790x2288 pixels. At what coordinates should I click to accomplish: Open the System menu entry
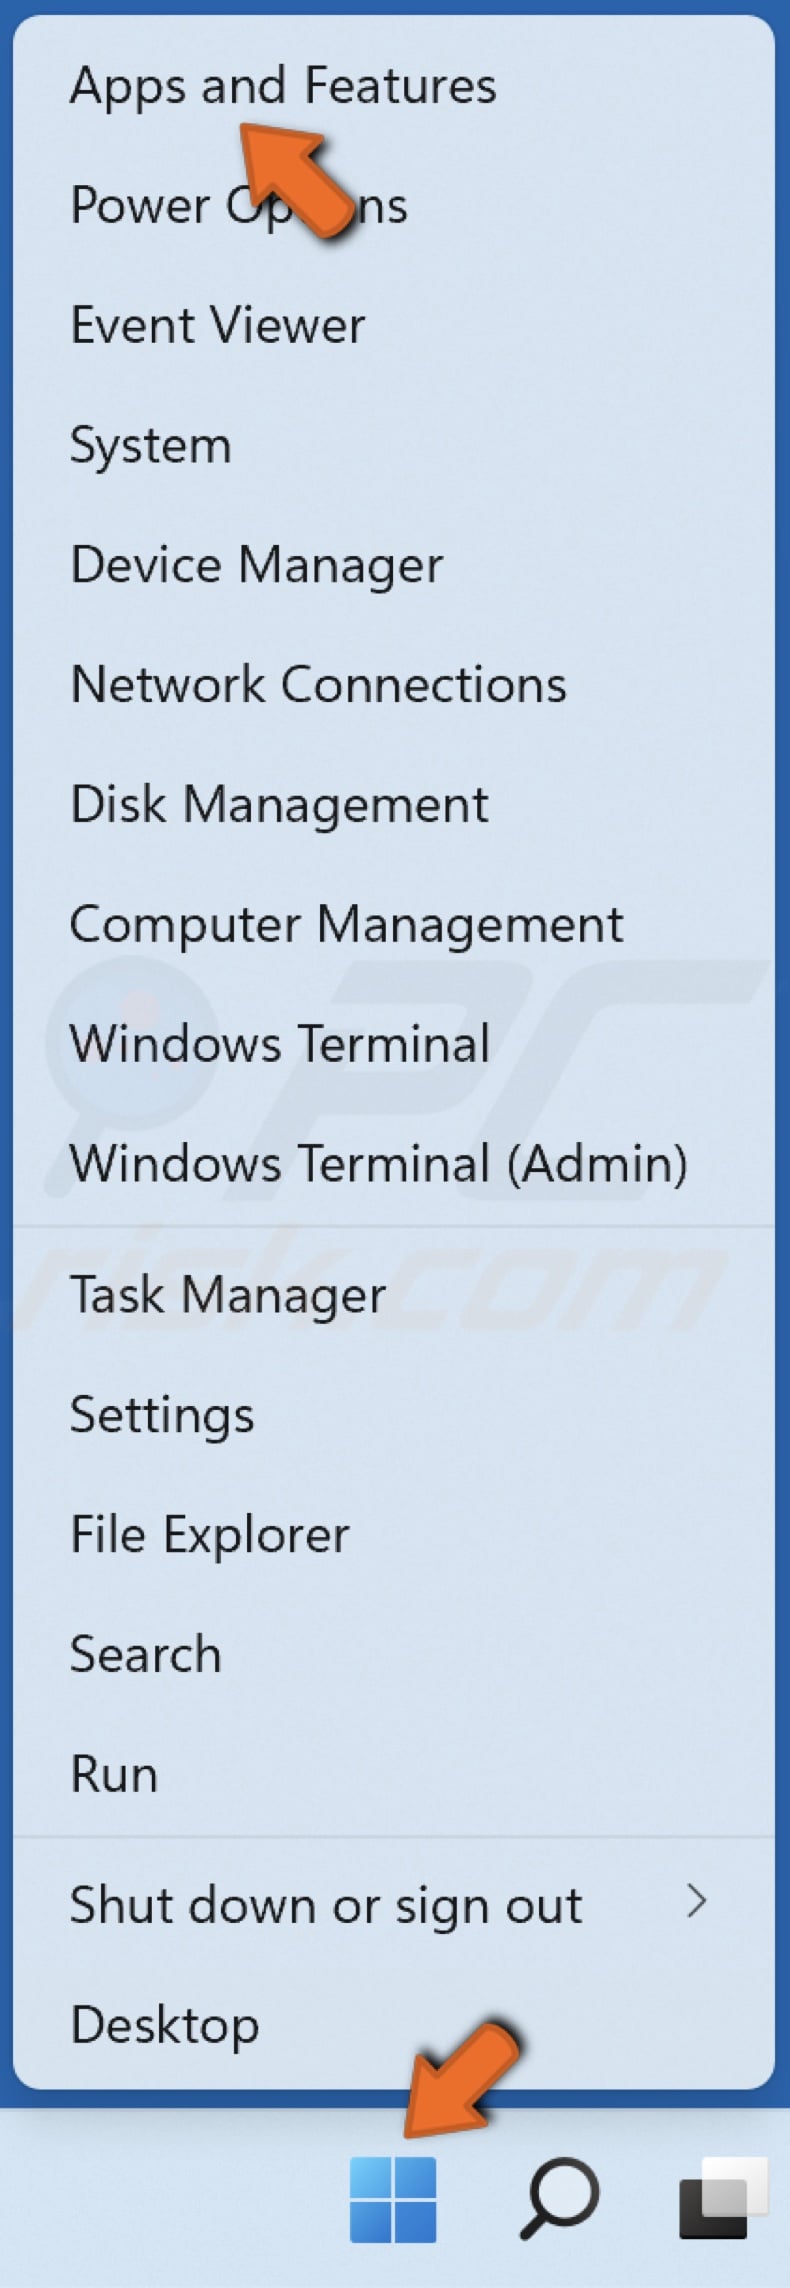[150, 444]
